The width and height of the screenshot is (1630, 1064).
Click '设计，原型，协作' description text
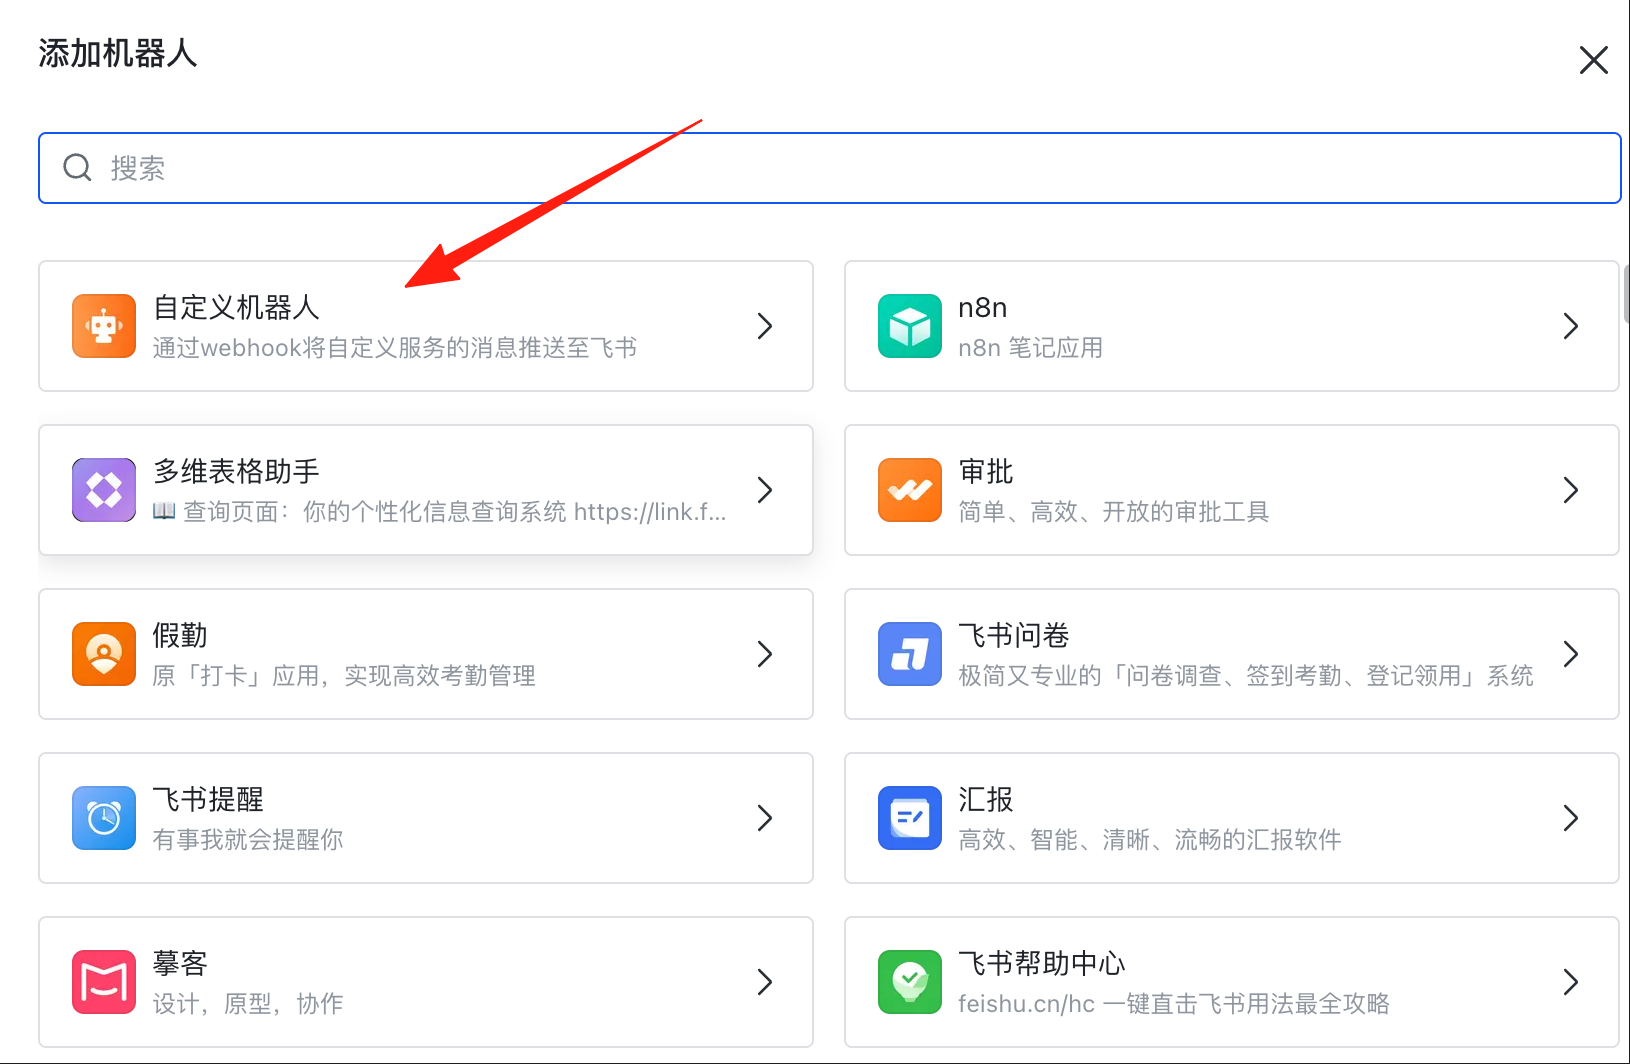pos(248,1004)
